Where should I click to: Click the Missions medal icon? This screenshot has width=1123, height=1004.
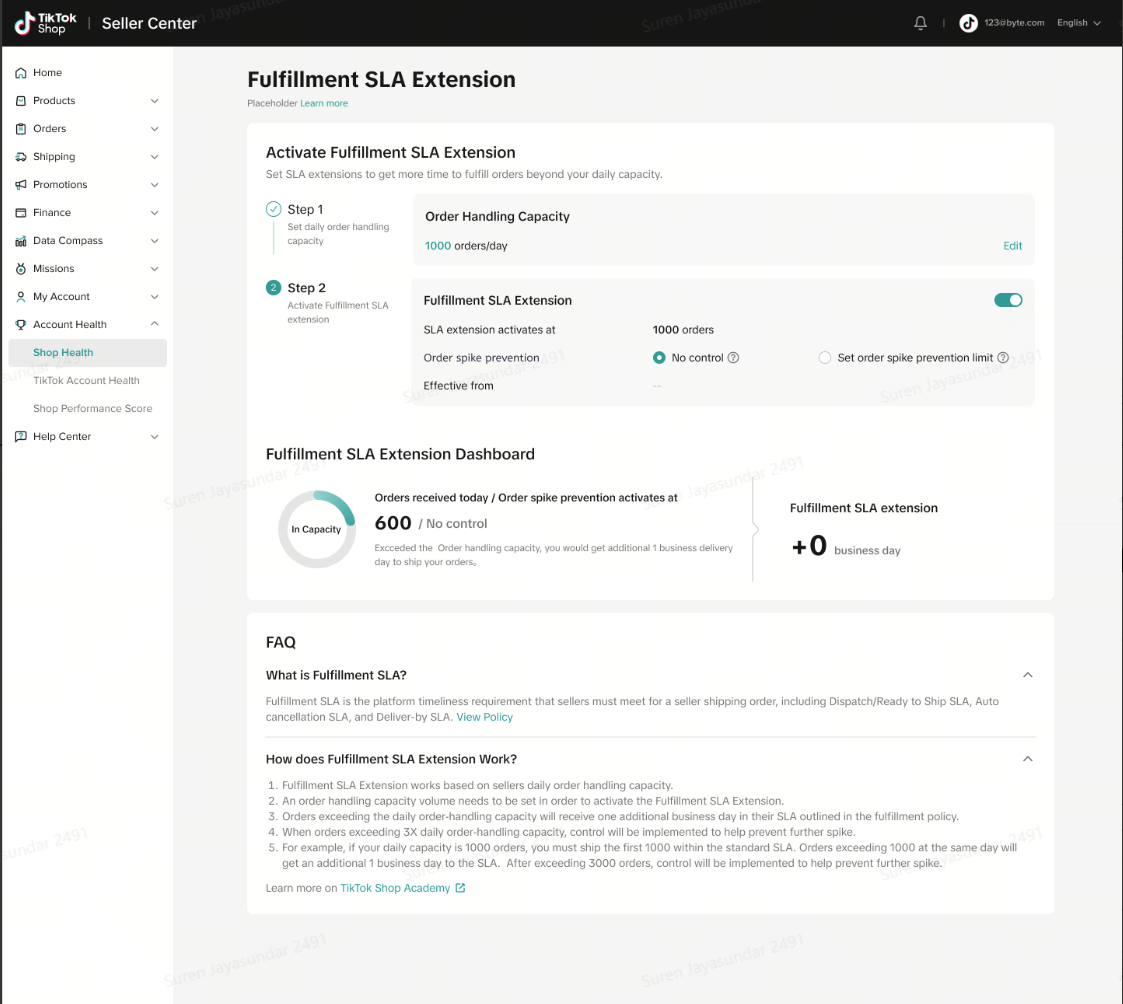[21, 269]
